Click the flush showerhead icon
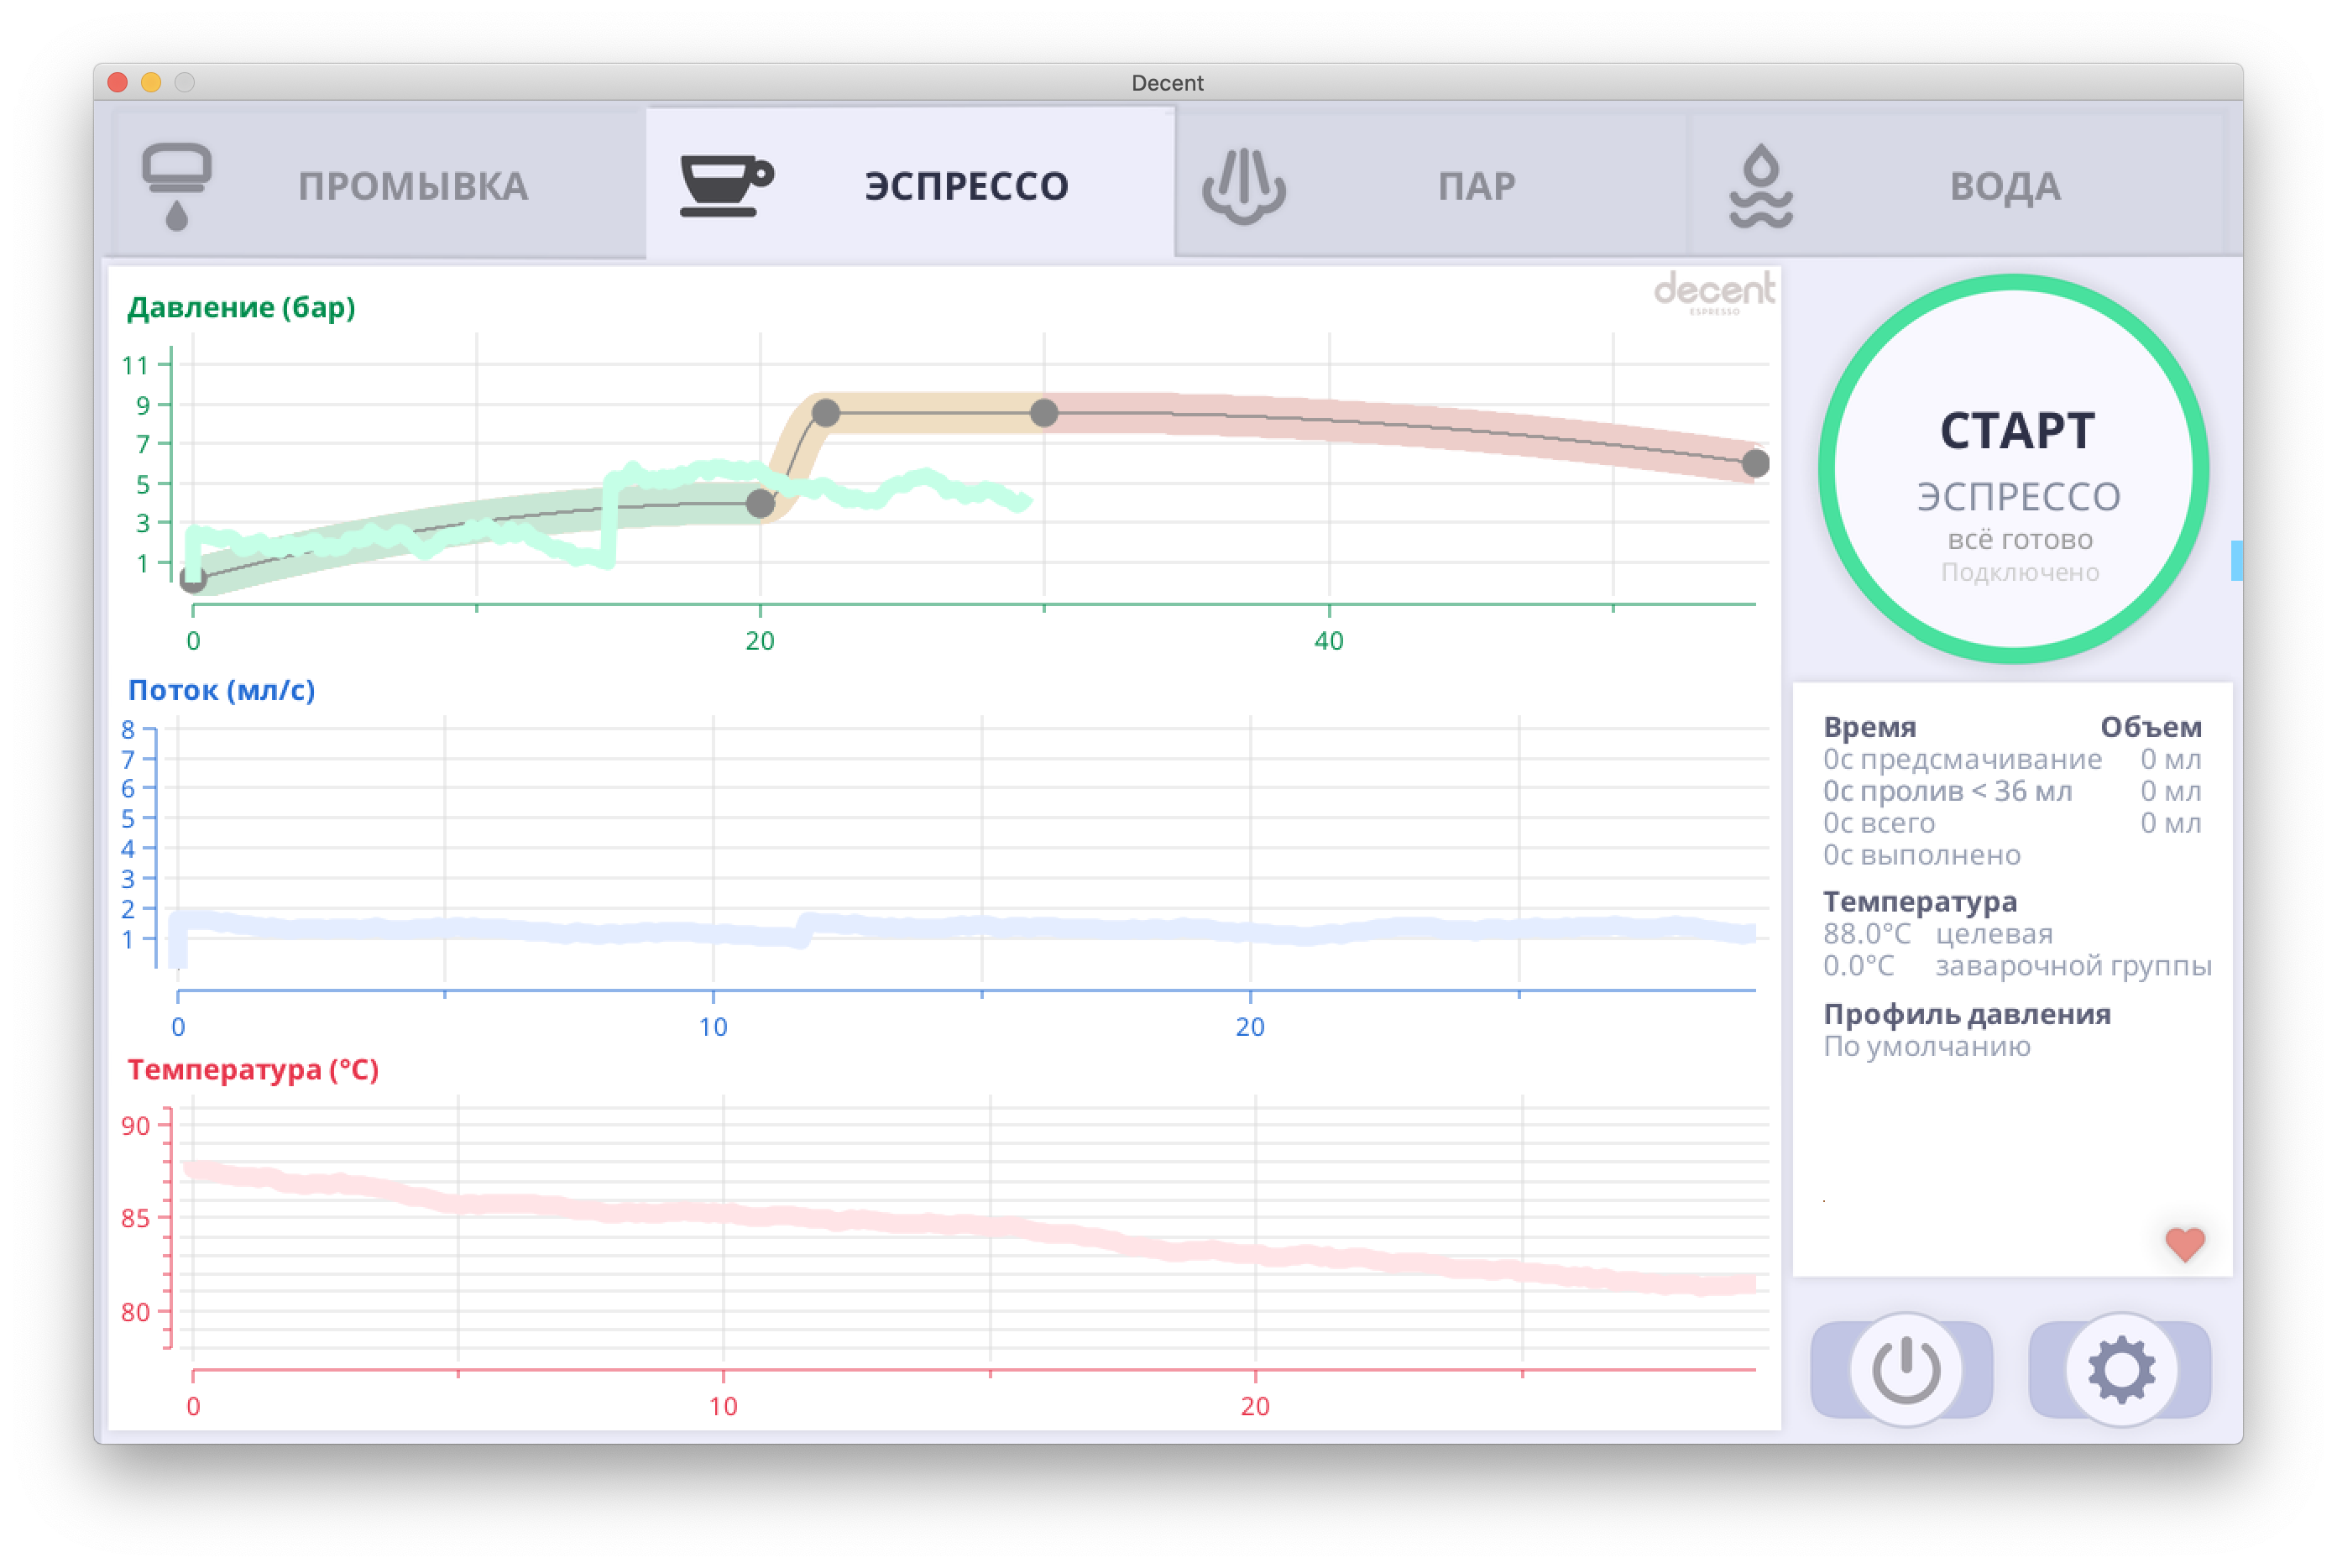Image resolution: width=2337 pixels, height=1568 pixels. point(176,186)
